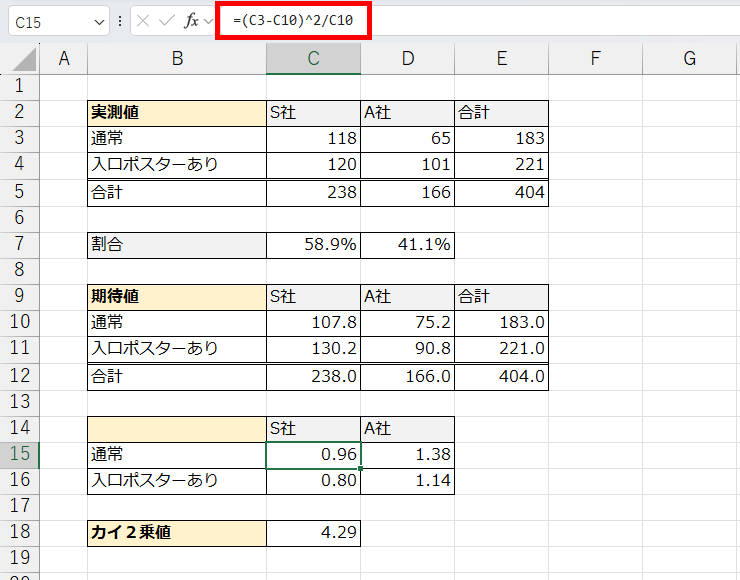Click the 58.9% ratio cell
The height and width of the screenshot is (580, 740).
(313, 244)
